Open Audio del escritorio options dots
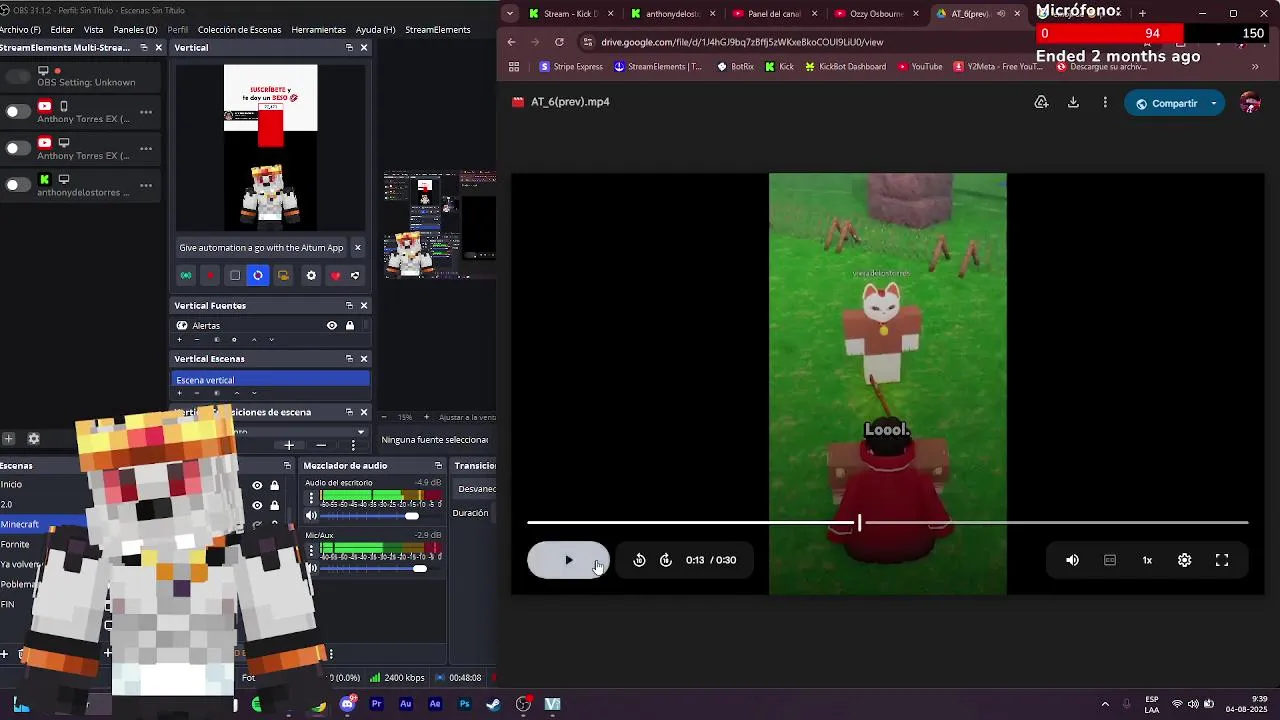 [311, 497]
